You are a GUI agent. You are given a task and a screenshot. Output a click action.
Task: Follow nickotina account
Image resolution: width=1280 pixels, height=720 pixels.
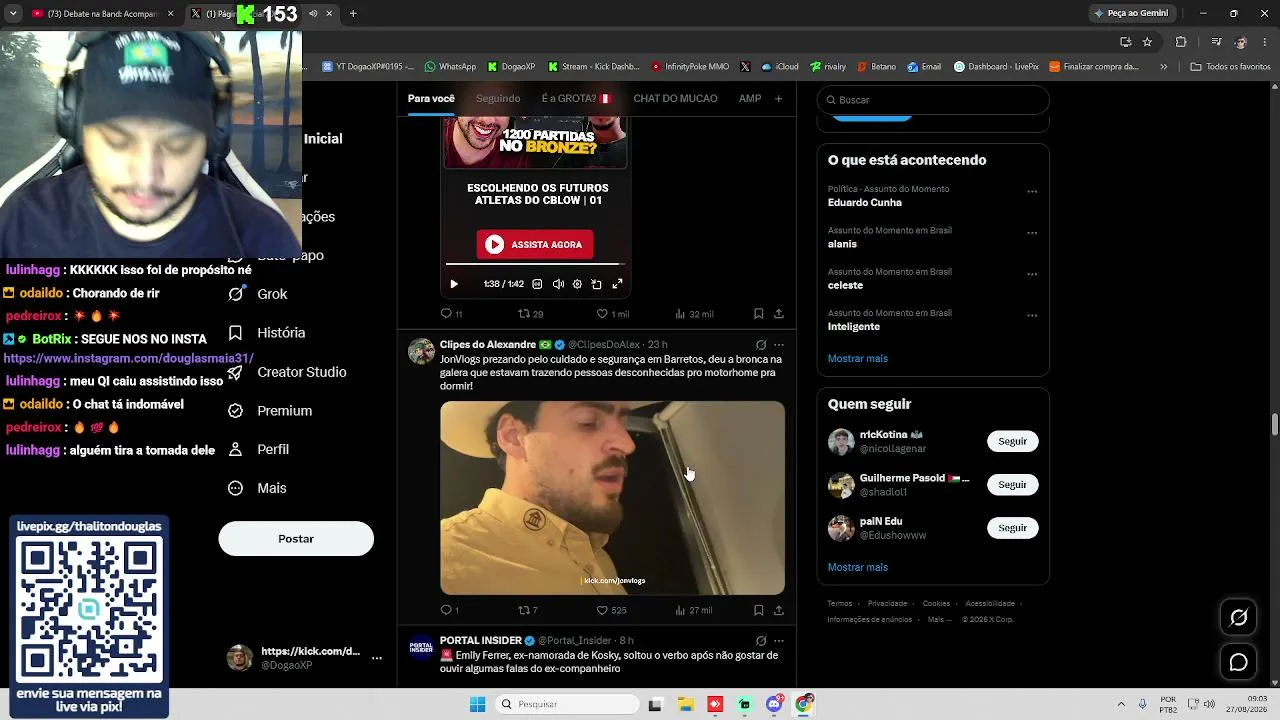pos(1012,441)
